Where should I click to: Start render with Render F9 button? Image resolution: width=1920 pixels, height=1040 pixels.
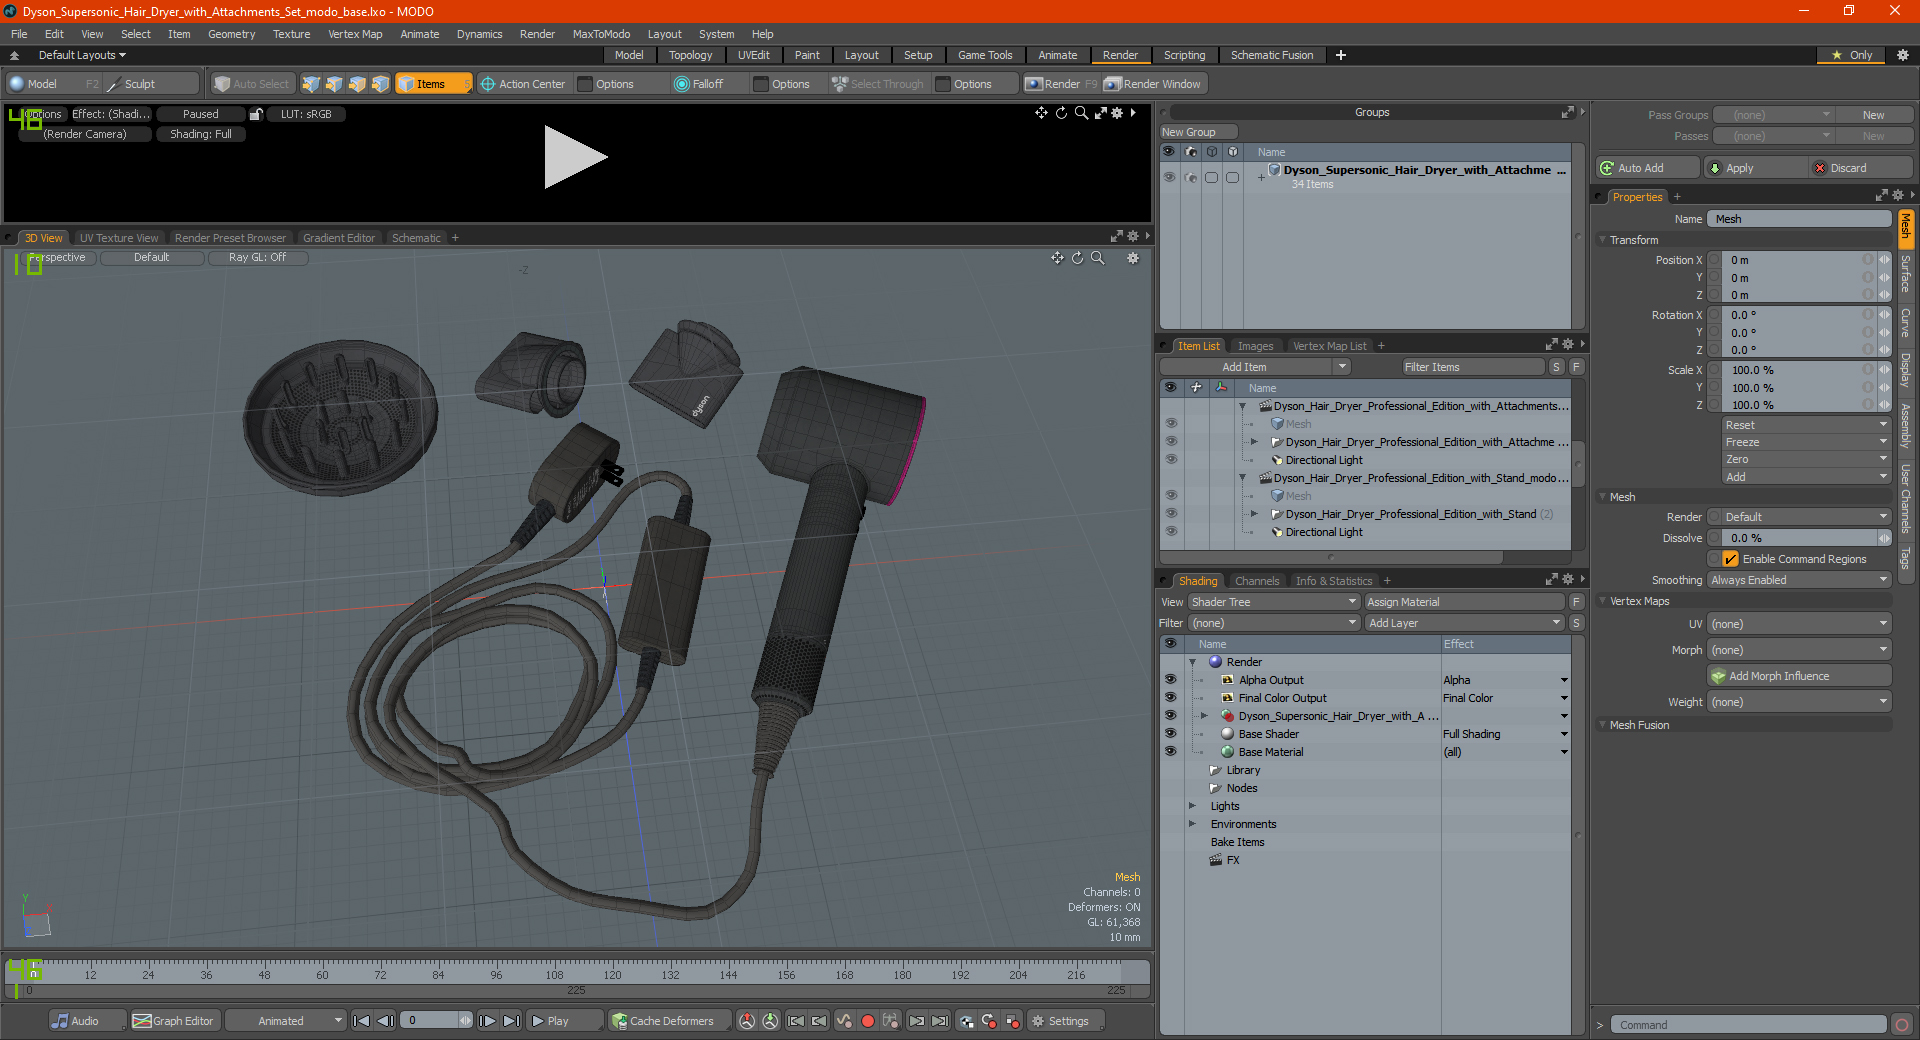coord(1061,84)
